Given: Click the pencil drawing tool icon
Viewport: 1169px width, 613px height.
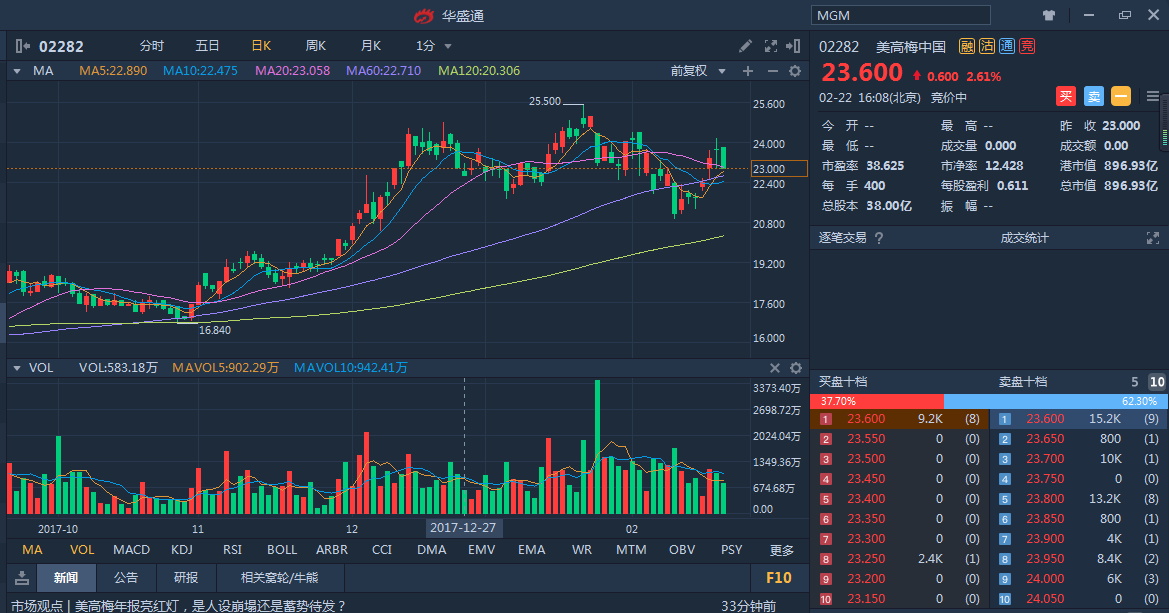Looking at the screenshot, I should pos(745,46).
